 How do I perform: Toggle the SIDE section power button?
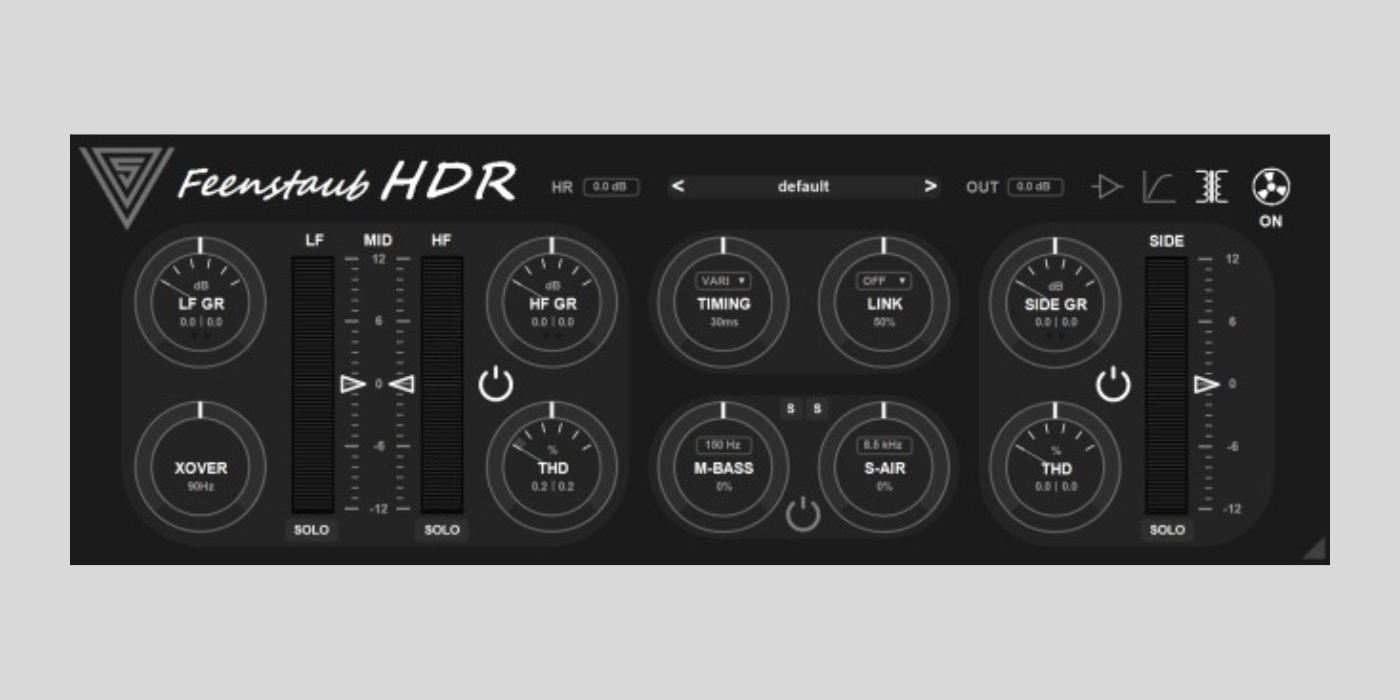click(x=1113, y=384)
